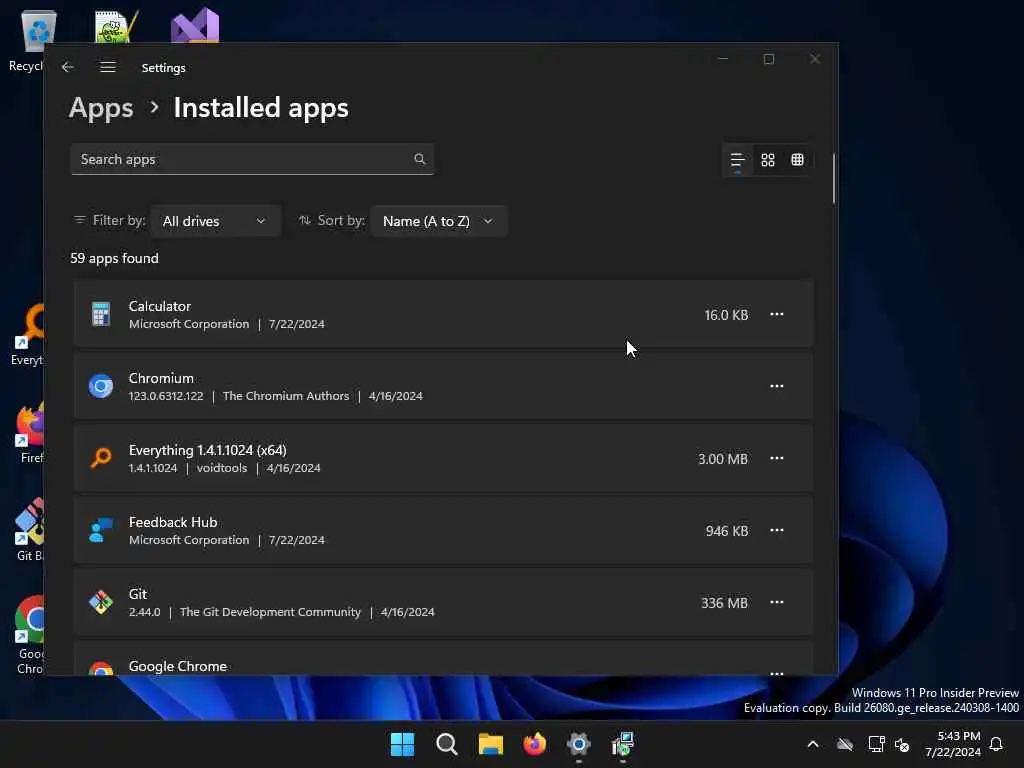Open more options for Chromium
The image size is (1024, 768).
(x=776, y=386)
